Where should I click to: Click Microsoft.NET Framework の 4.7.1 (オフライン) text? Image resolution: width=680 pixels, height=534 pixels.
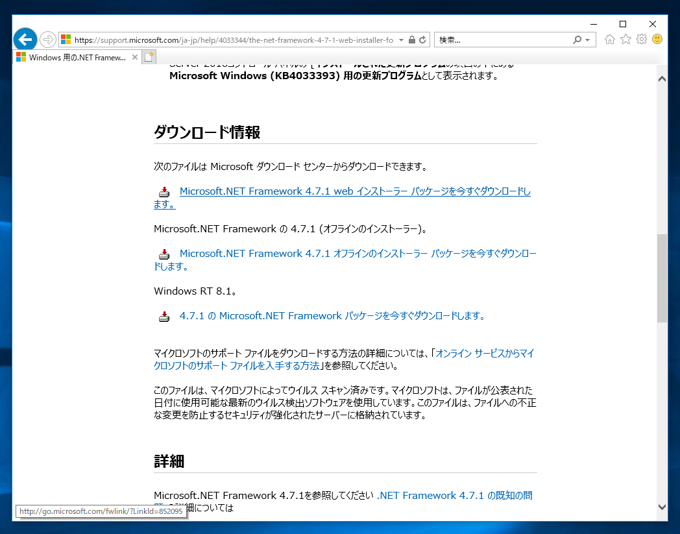(290, 229)
